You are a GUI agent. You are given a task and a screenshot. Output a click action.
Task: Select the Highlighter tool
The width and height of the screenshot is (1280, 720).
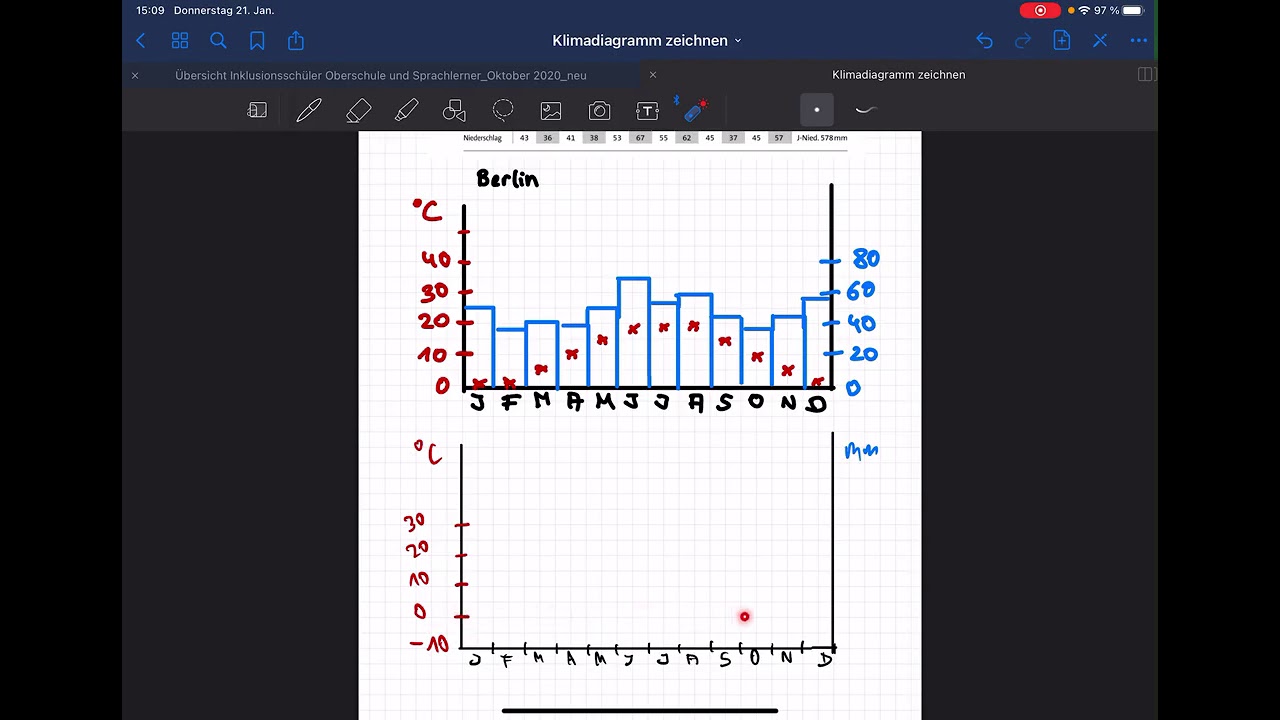pos(406,110)
